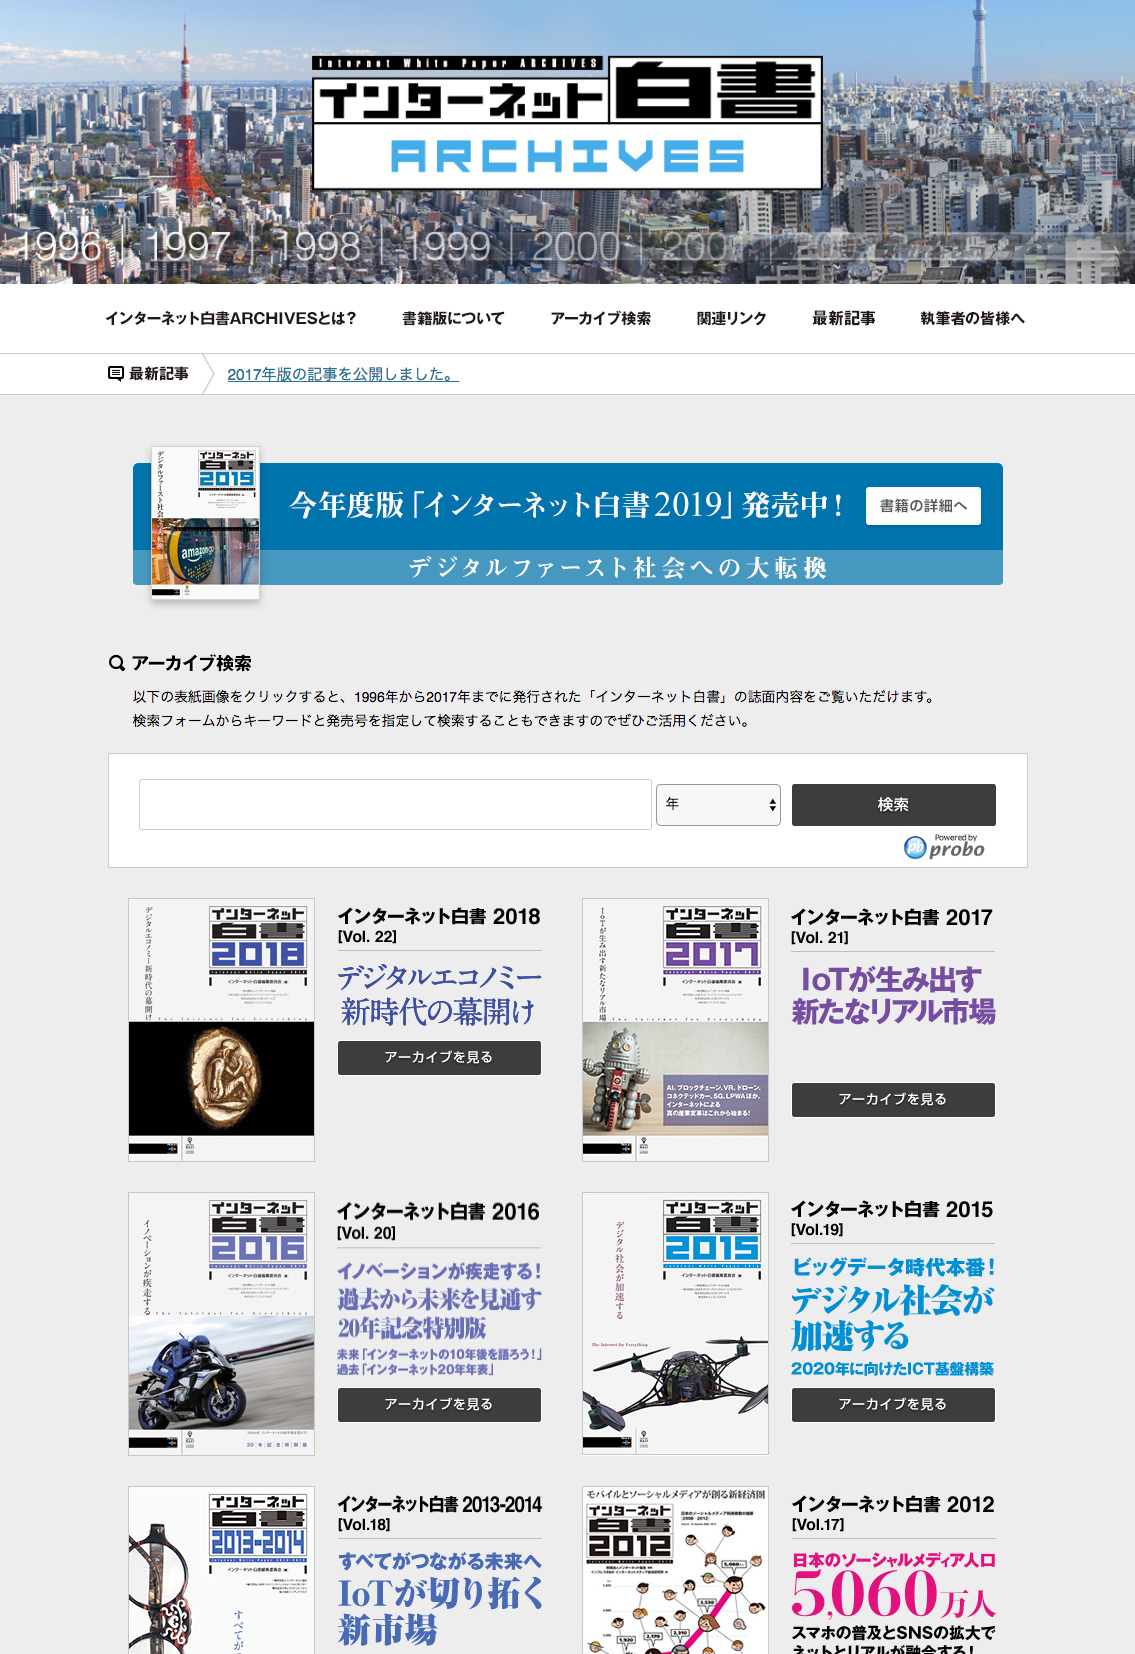Click アーカイブを見る for インターネット白書 2016
1135x1654 pixels.
click(x=439, y=1405)
